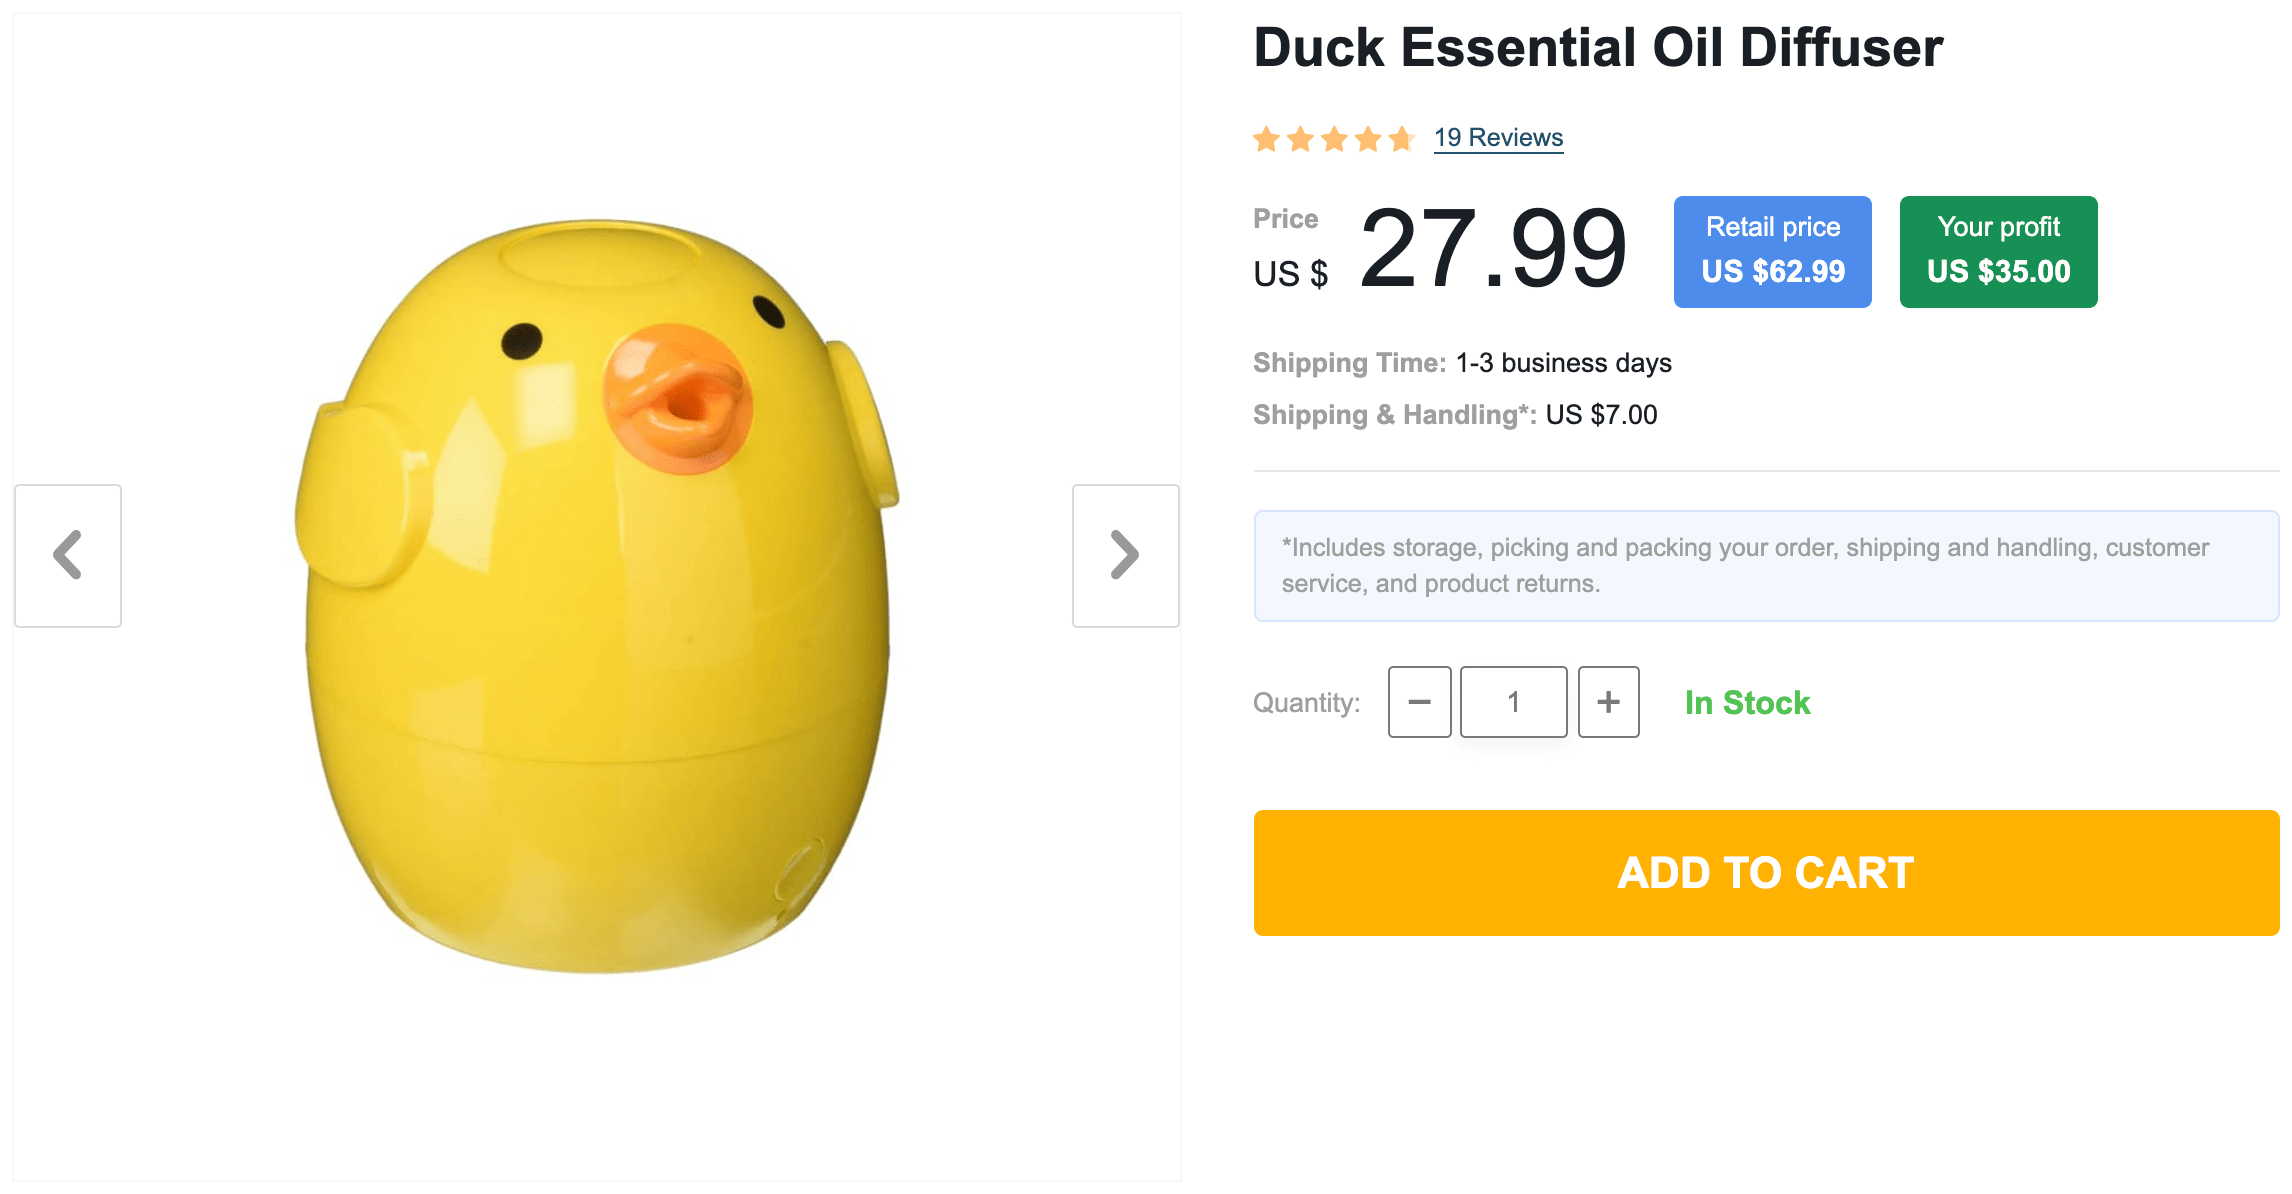Click the blue Retail price badge
The width and height of the screenshot is (2292, 1194).
1772,252
